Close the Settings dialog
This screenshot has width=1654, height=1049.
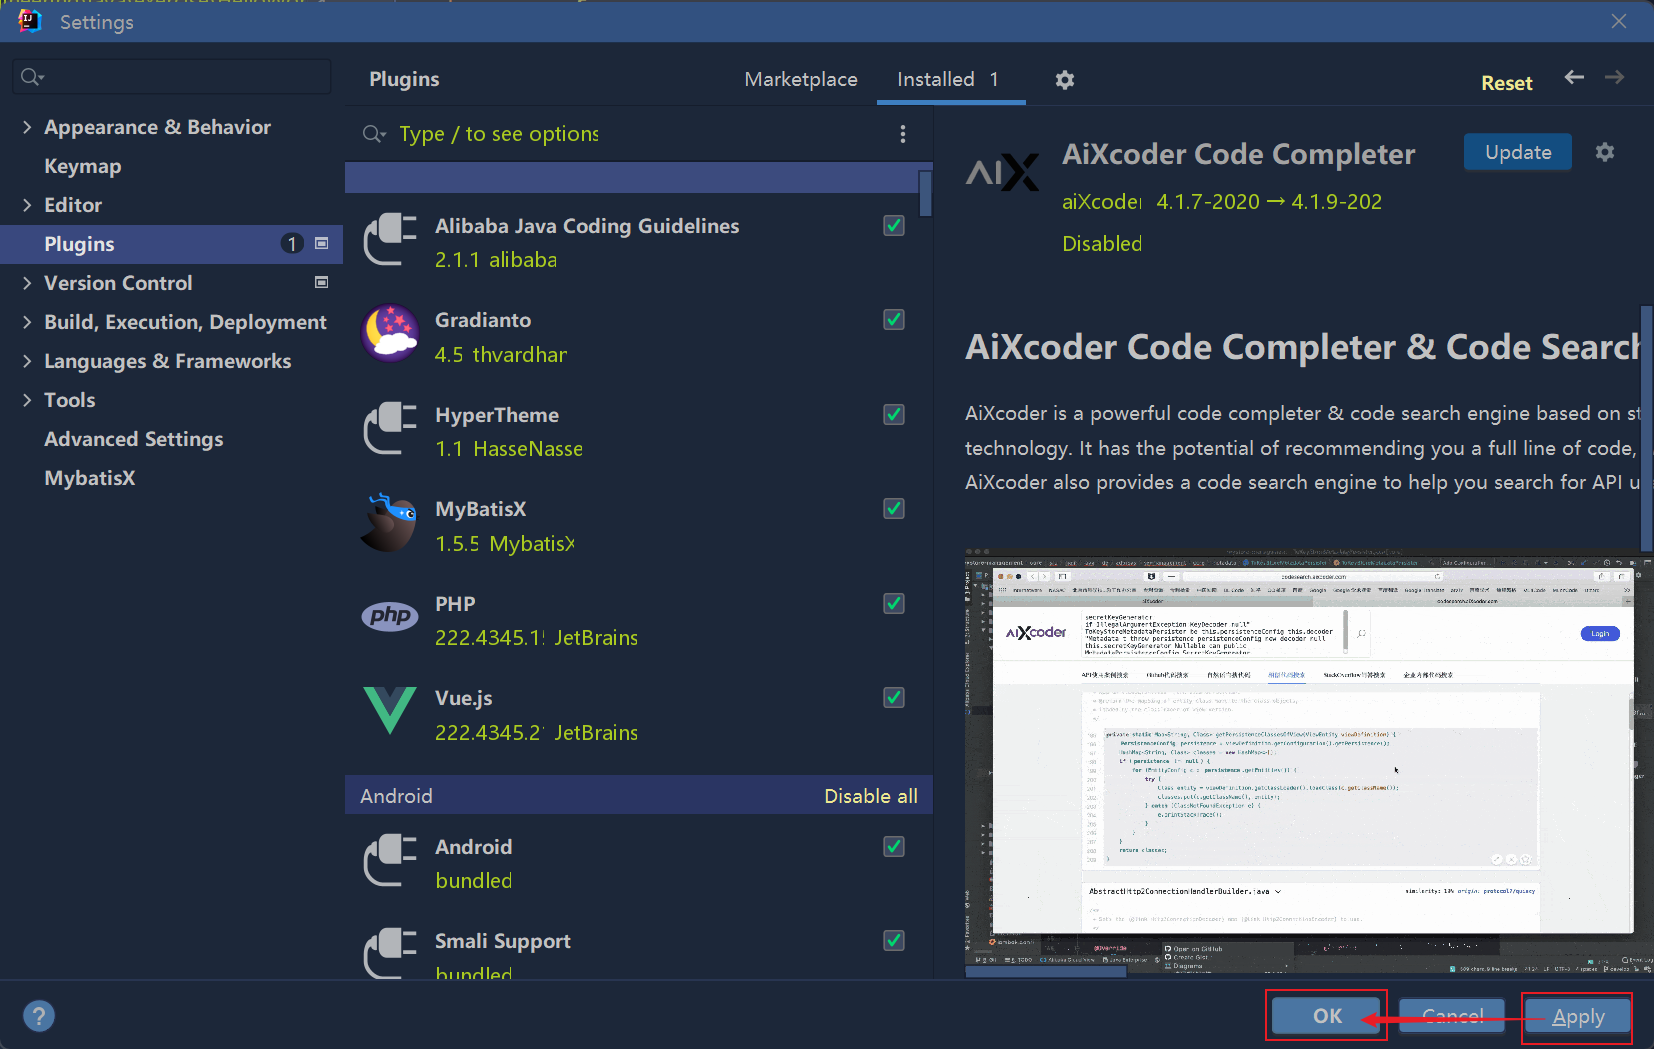(1619, 21)
